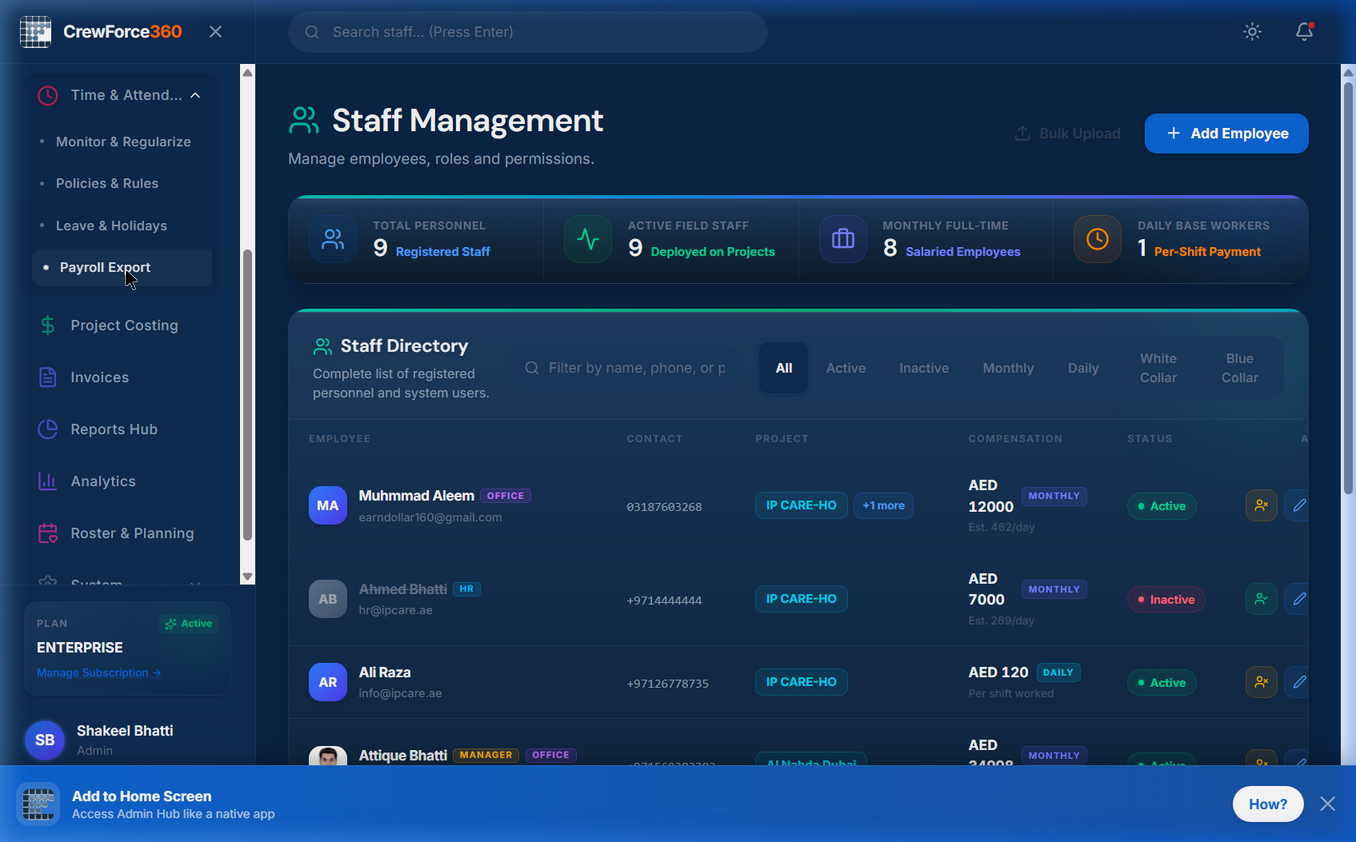Screen dimensions: 1356x842
Task: Close the sidebar with the X icon
Action: point(215,32)
